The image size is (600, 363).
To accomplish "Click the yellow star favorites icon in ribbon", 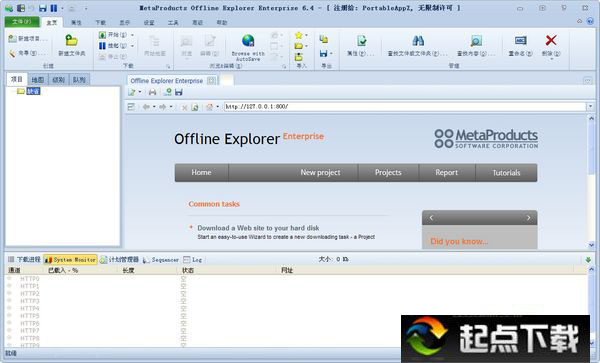I will tap(298, 35).
